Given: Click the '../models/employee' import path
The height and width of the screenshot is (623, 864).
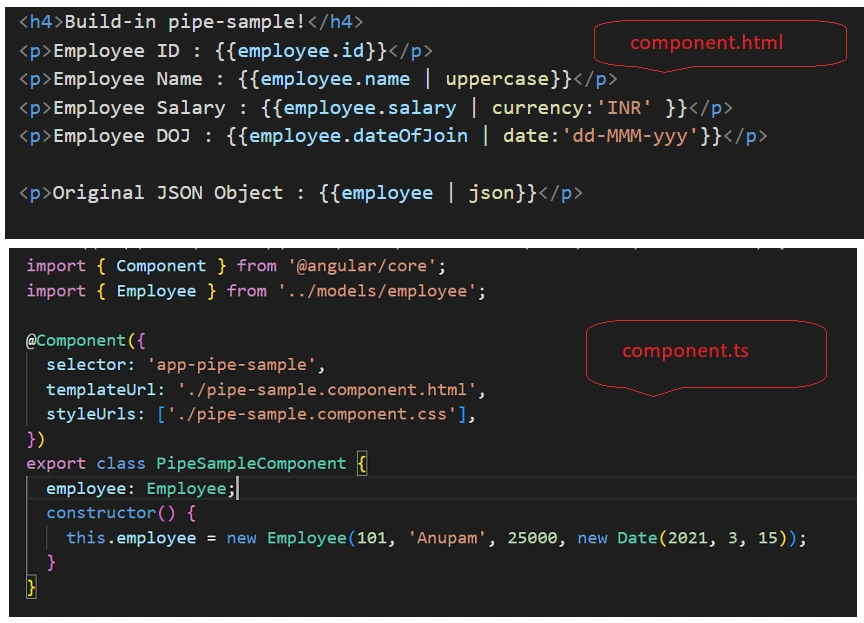Looking at the screenshot, I should tap(377, 291).
